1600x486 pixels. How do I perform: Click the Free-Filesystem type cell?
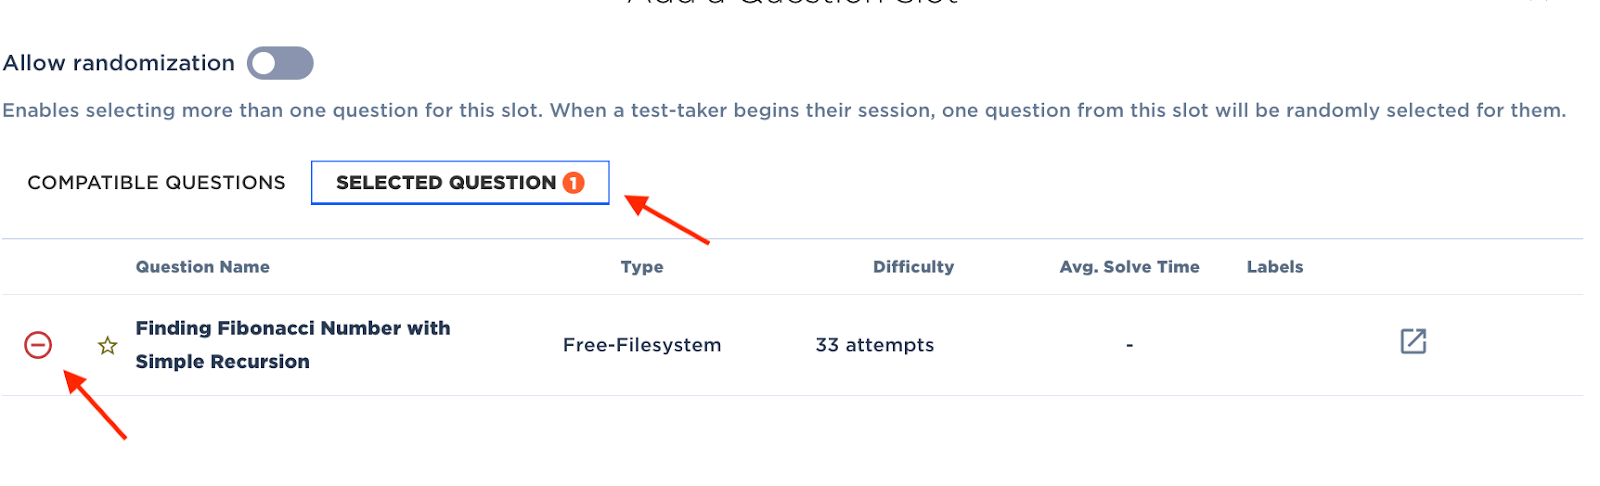click(x=642, y=345)
